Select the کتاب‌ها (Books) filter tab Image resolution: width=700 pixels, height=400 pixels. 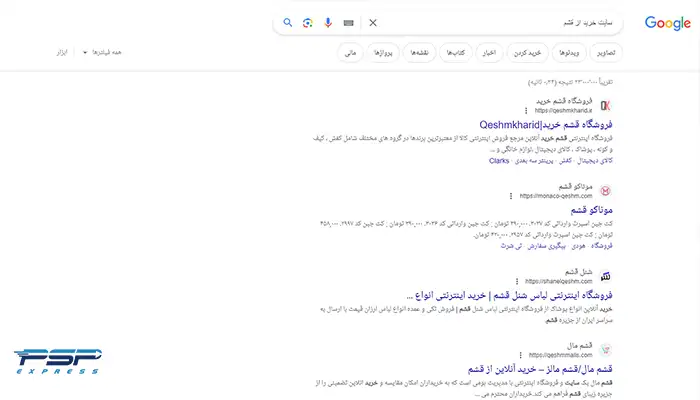455,53
